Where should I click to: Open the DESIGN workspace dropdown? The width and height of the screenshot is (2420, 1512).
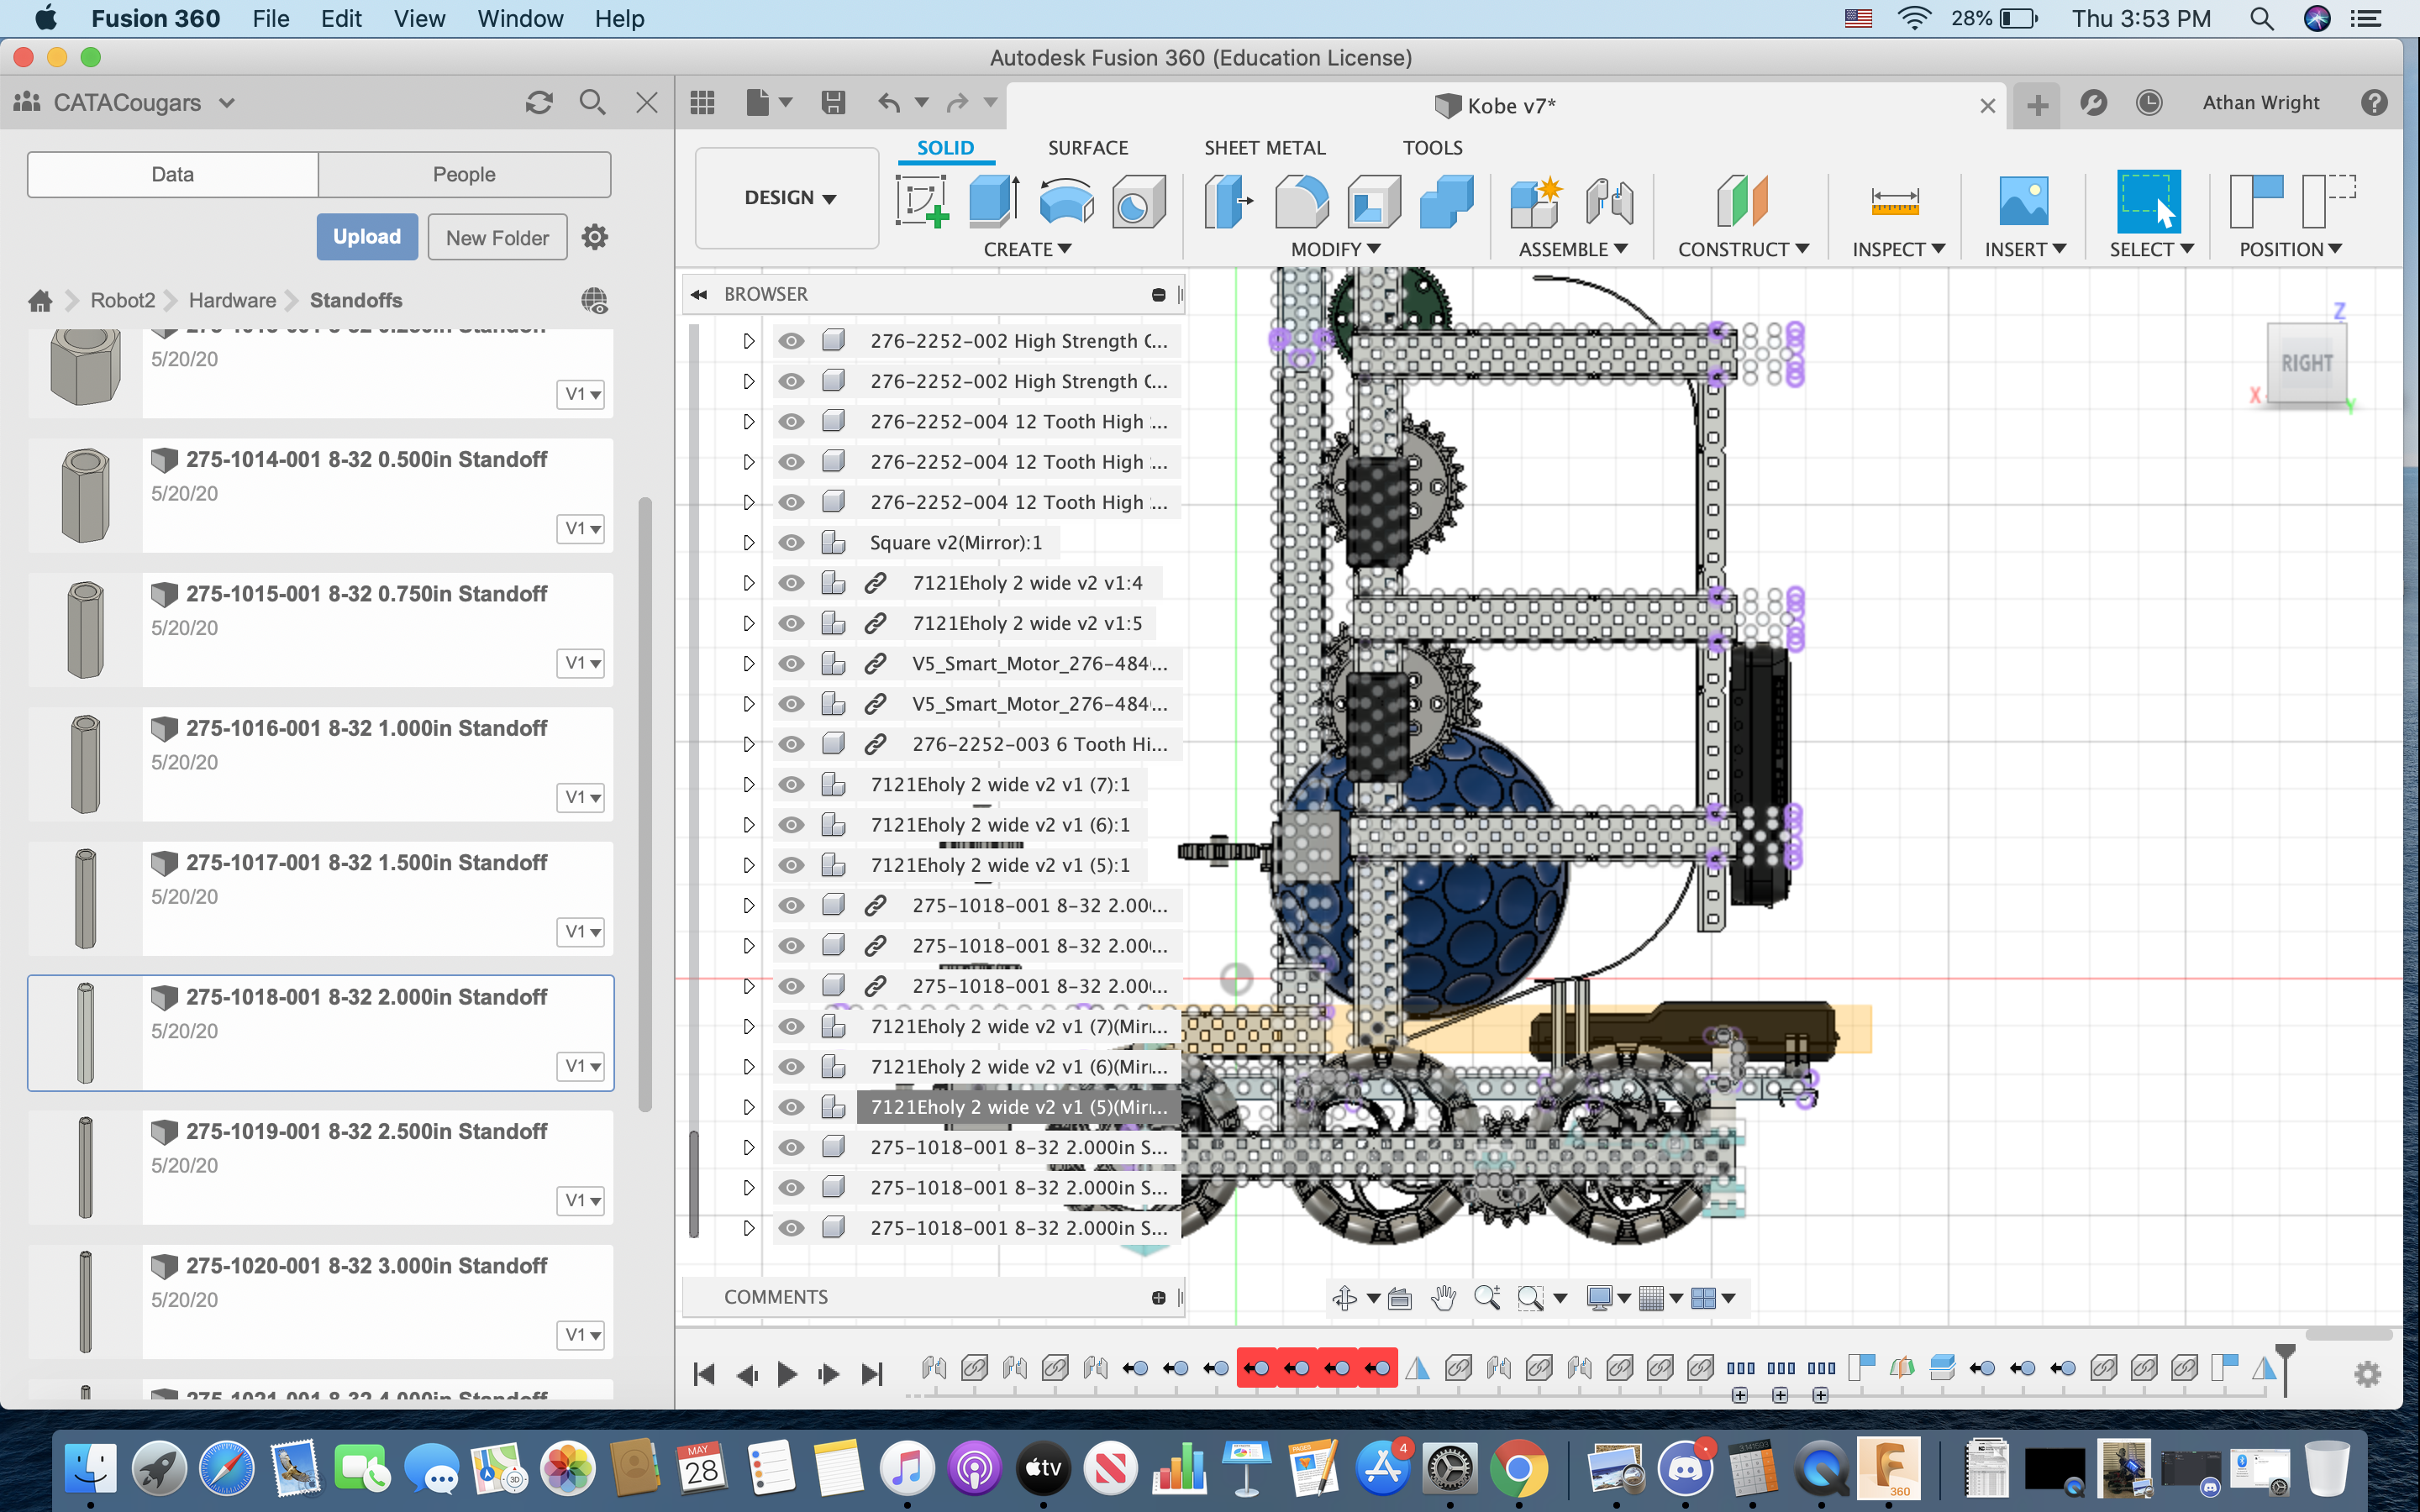click(x=788, y=198)
